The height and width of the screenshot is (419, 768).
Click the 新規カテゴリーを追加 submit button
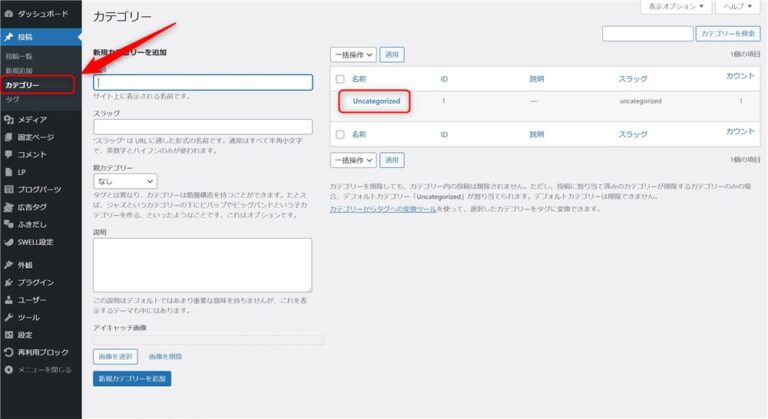tap(132, 379)
